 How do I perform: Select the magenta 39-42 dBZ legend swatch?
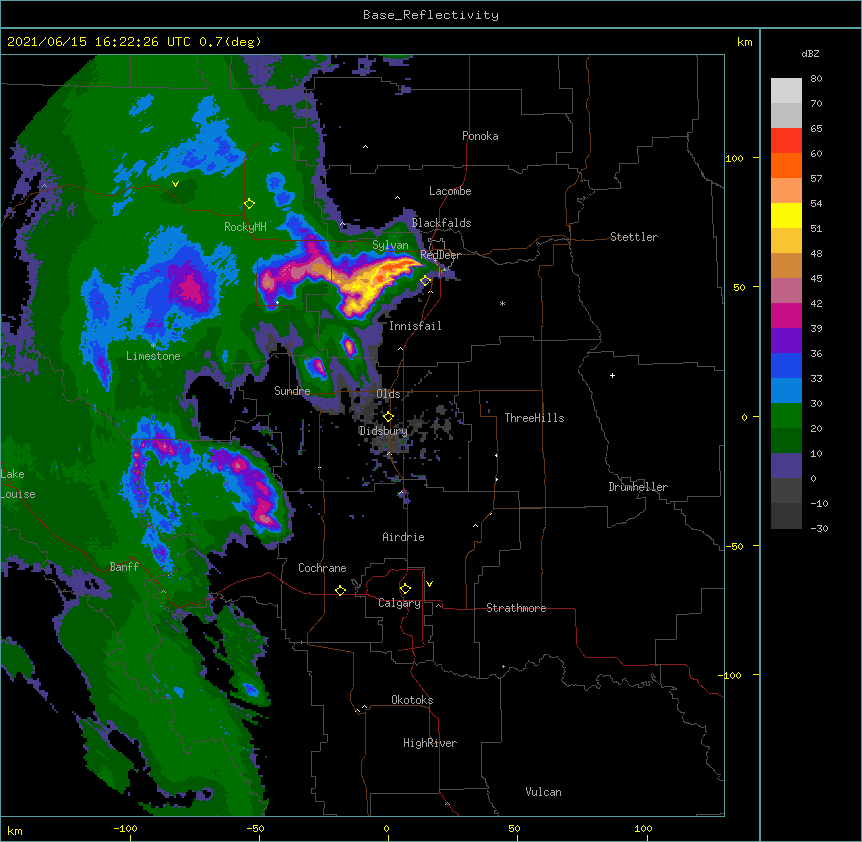tap(786, 315)
